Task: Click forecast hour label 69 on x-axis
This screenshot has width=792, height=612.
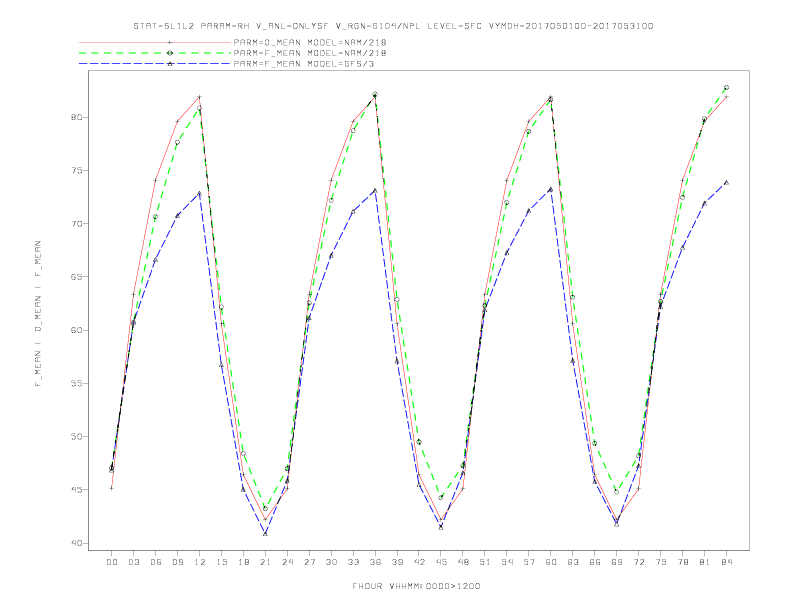Action: coord(616,562)
